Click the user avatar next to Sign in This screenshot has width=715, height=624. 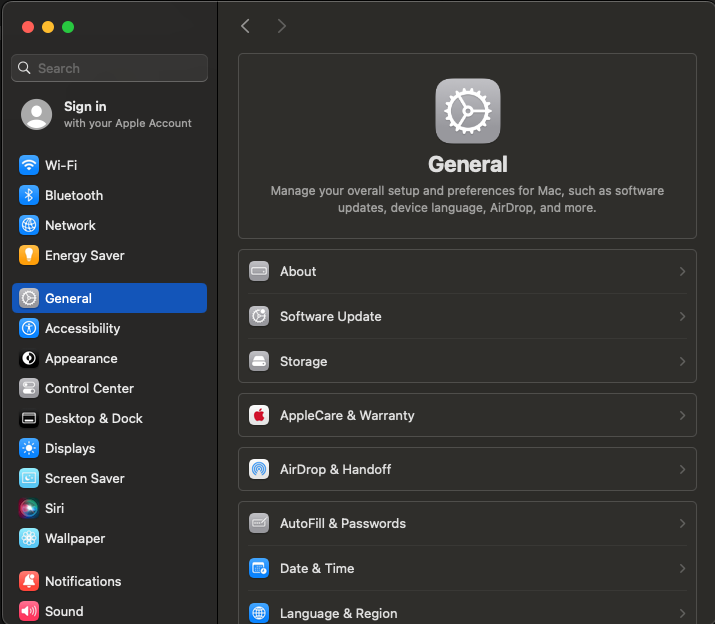tap(36, 114)
